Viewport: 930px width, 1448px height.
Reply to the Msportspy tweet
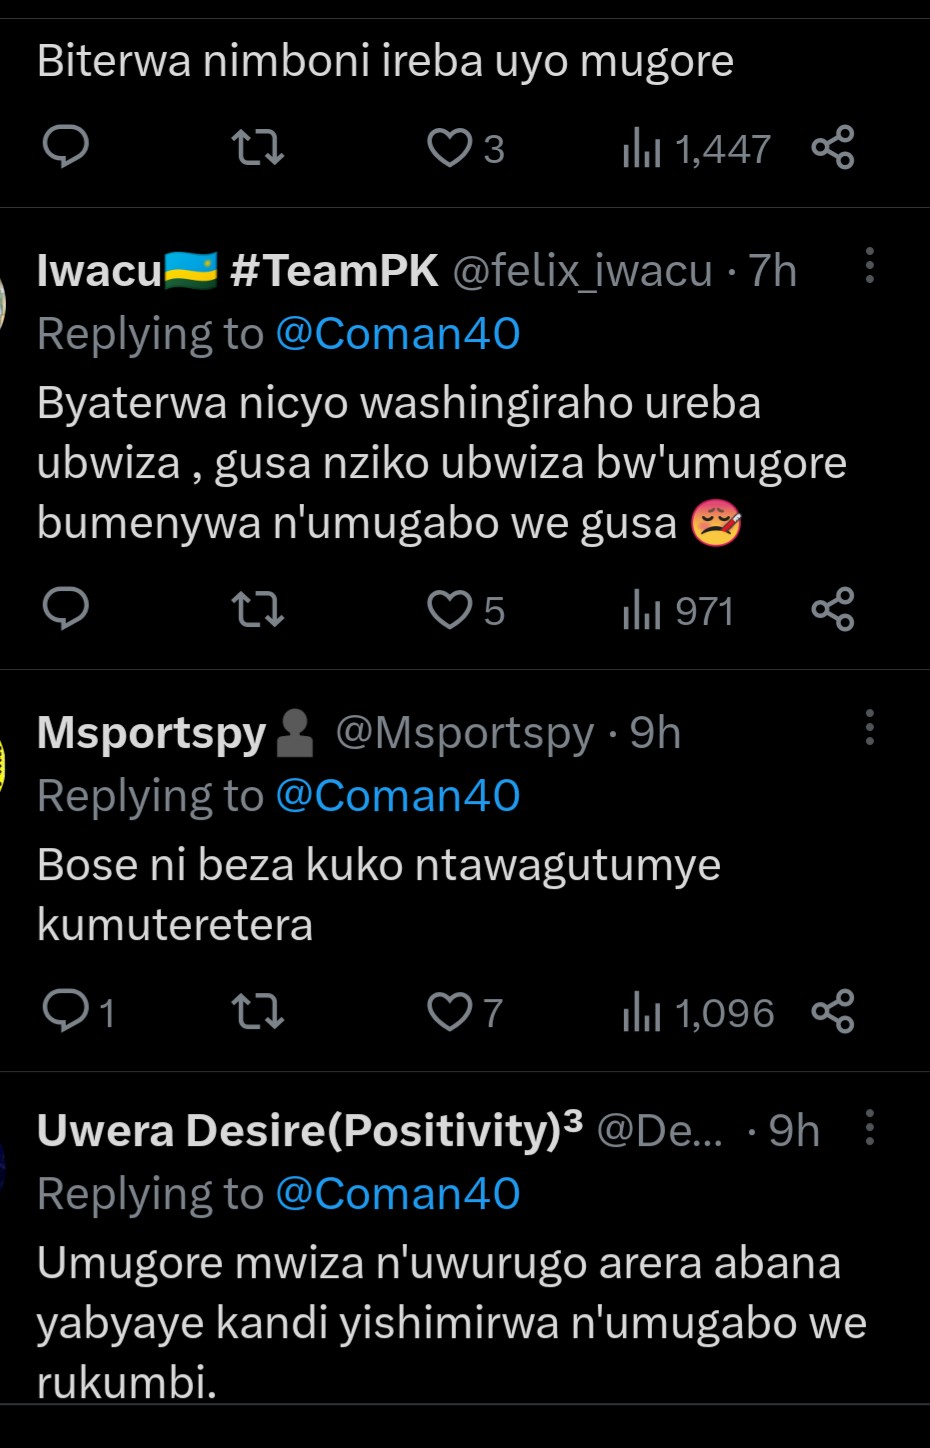click(x=66, y=1012)
